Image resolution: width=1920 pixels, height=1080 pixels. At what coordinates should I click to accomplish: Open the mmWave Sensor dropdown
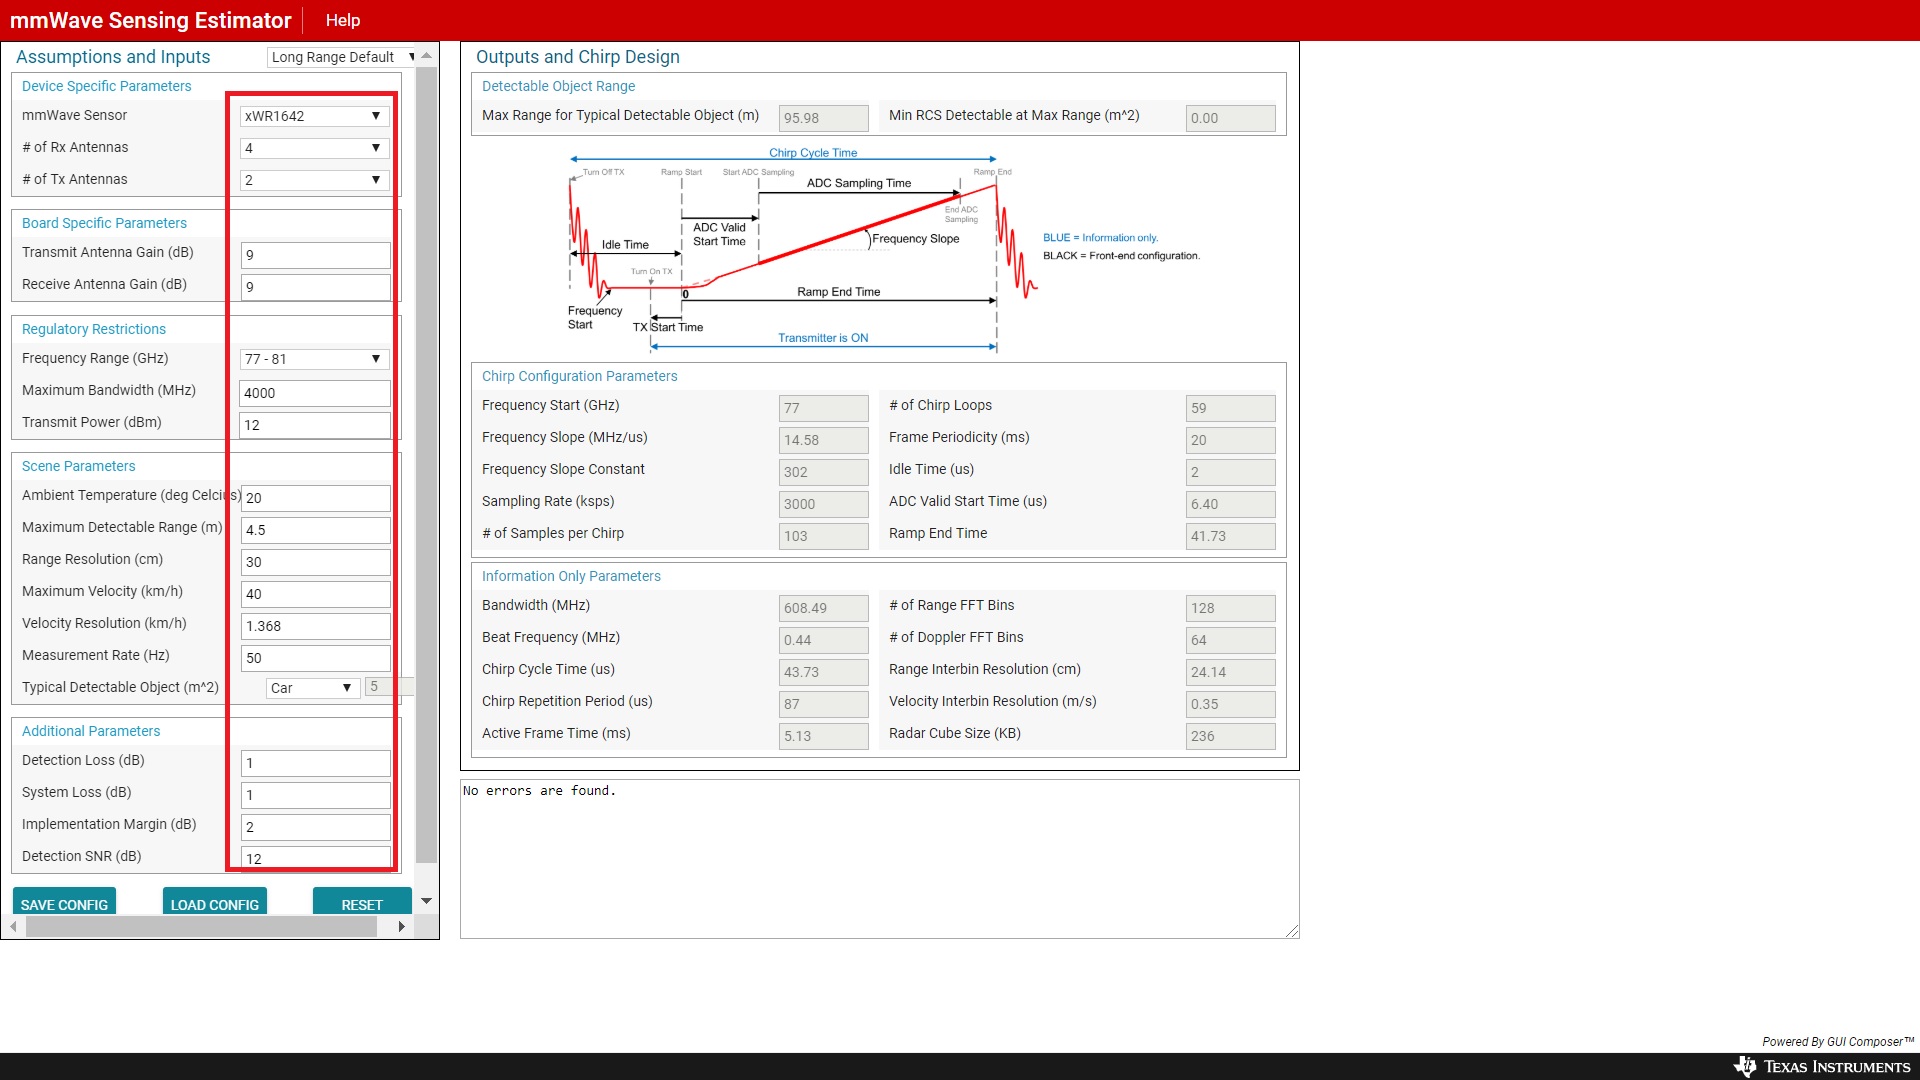click(x=313, y=116)
